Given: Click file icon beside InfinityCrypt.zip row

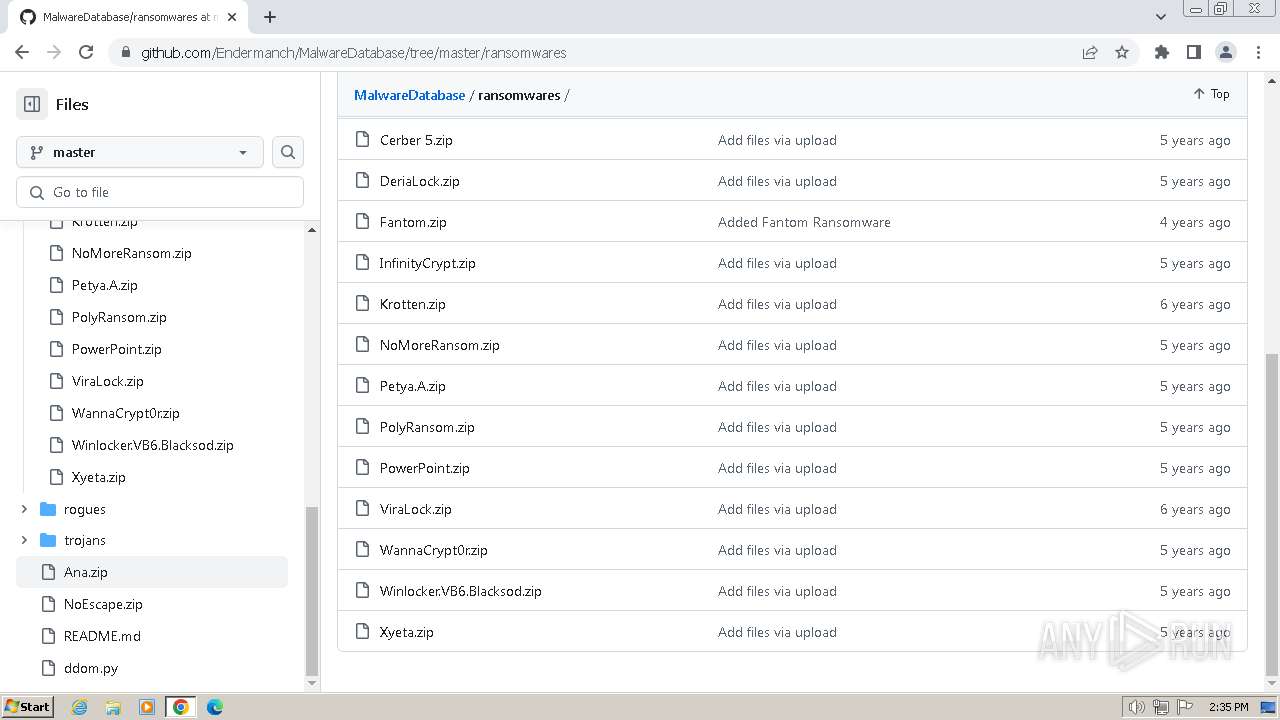Looking at the screenshot, I should pos(363,263).
